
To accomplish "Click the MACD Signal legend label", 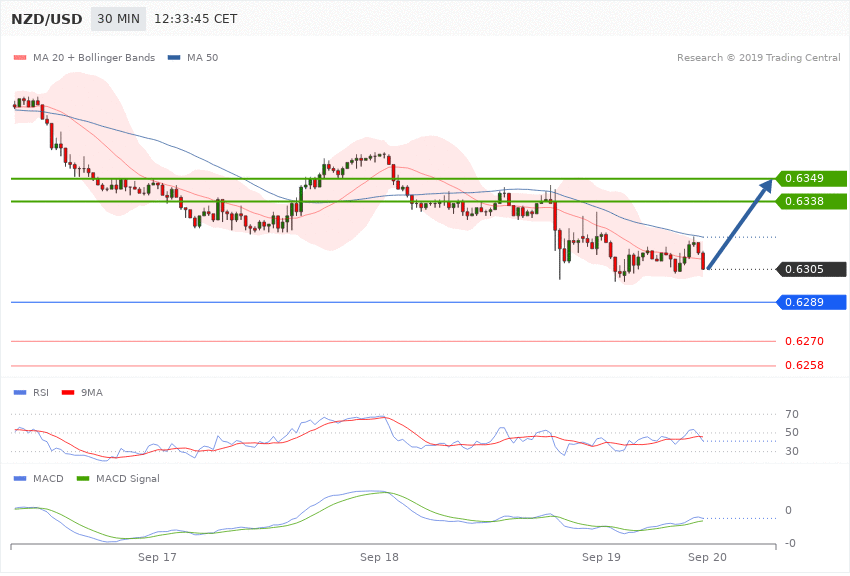I will [128, 478].
